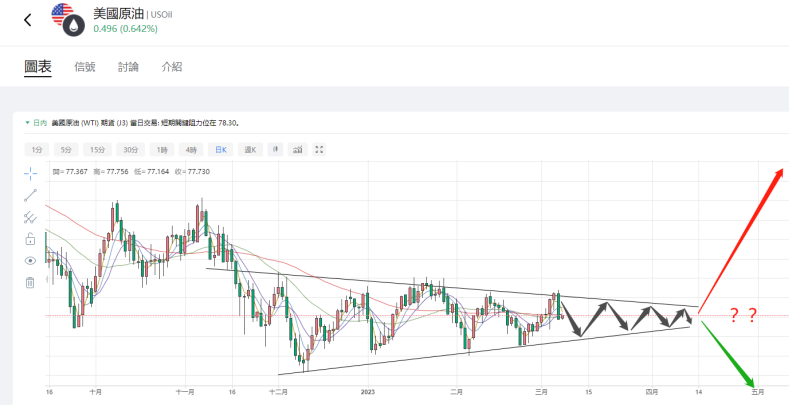This screenshot has height=405, width=789.
Task: Open the indicators icon in toolbar
Action: (296, 149)
